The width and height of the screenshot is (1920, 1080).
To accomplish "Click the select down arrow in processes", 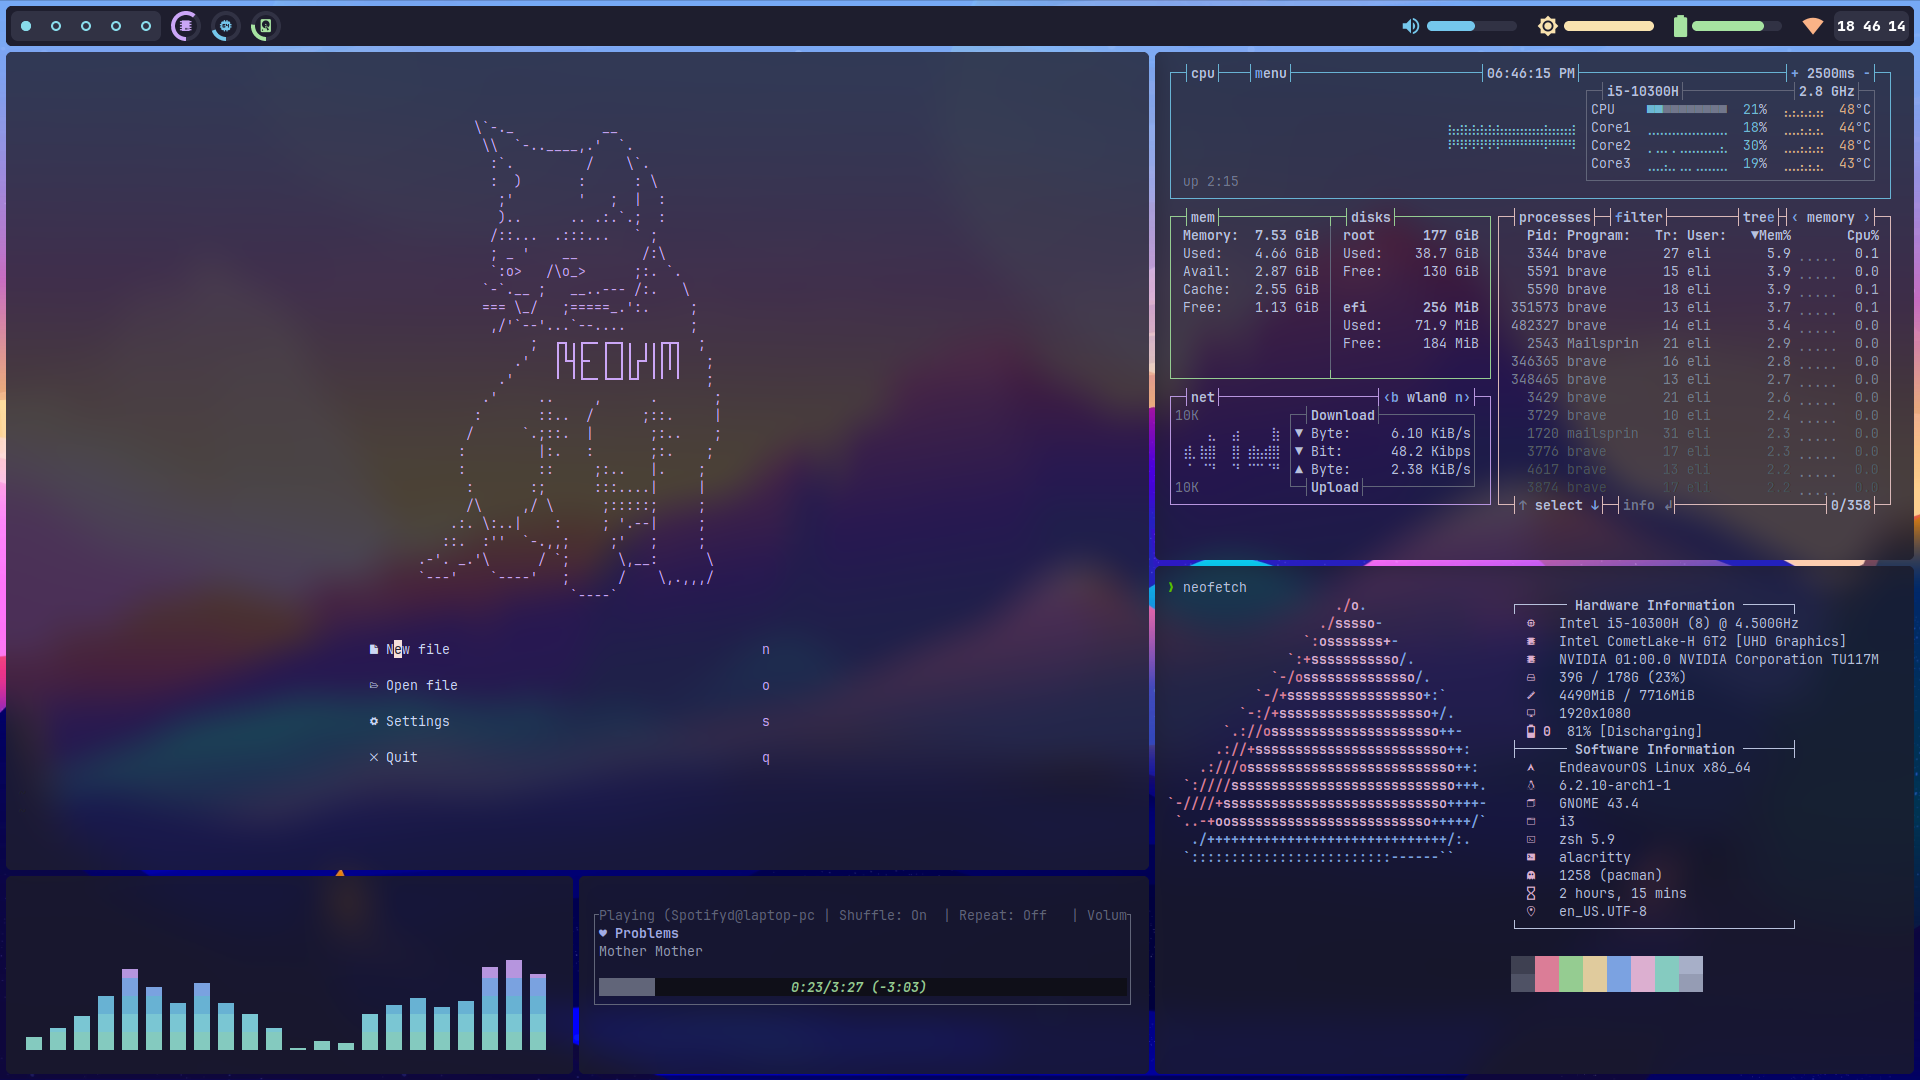I will coord(1595,506).
